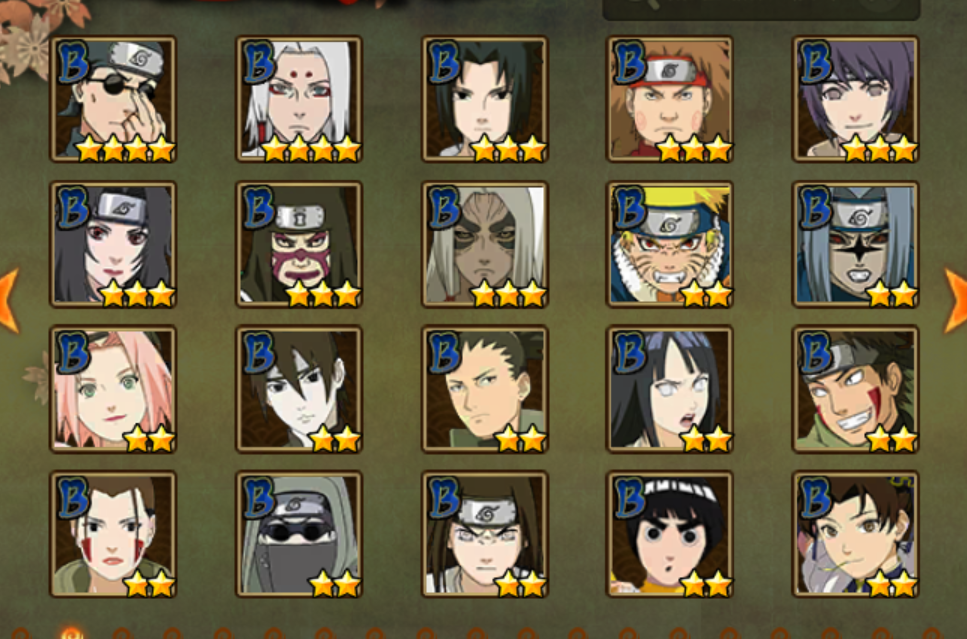
Task: Select the ponytail ninja in green vest
Action: click(485, 389)
